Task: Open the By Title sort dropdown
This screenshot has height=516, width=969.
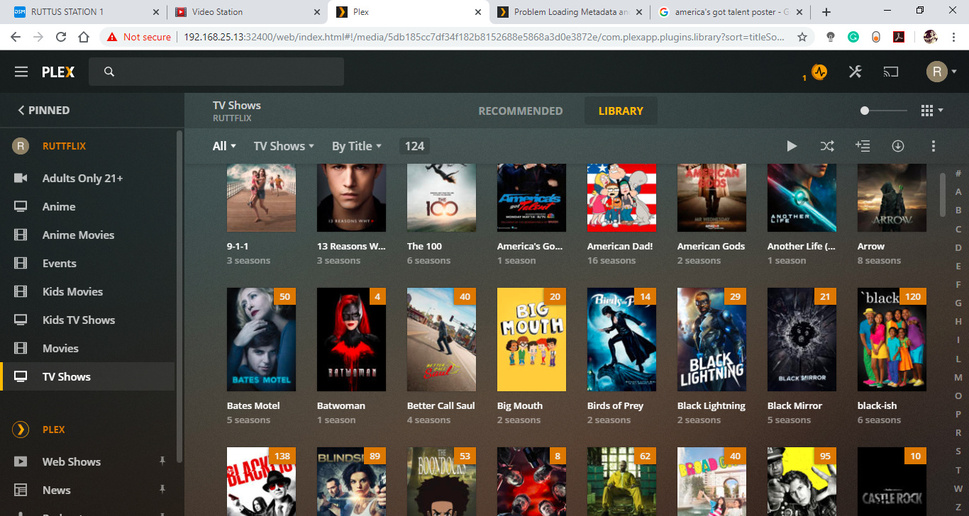Action: (x=357, y=146)
